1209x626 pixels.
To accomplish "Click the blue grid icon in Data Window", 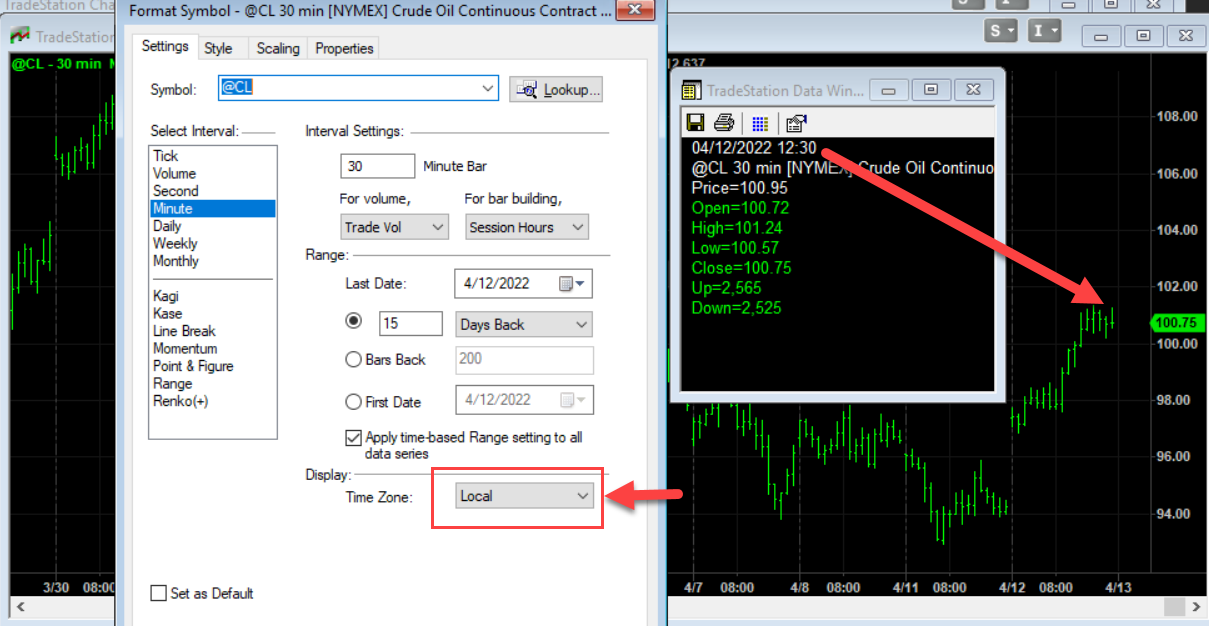I will [760, 123].
